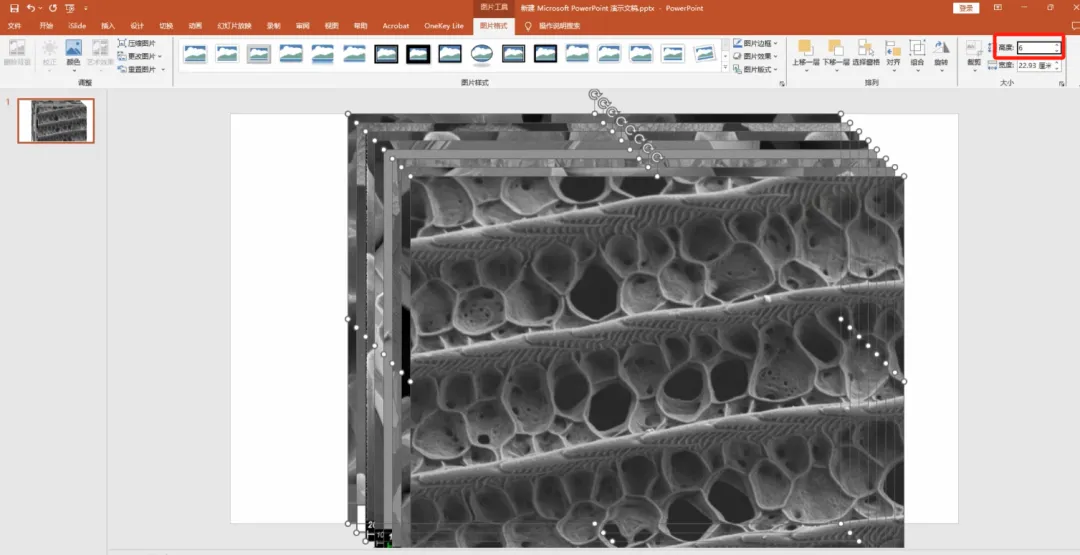Click 下移一层 (Send Backward) icon
Viewport: 1080px width, 555px height.
pos(835,47)
